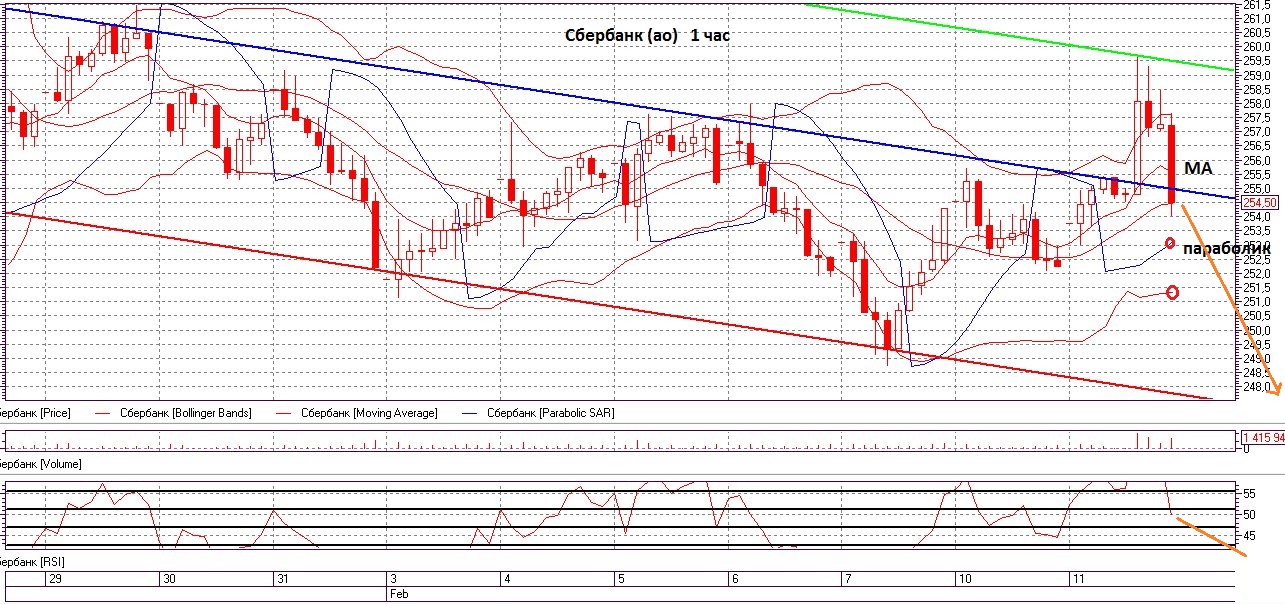The height and width of the screenshot is (604, 1285).
Task: Click price axis value 255,0
Action: [x=1258, y=188]
